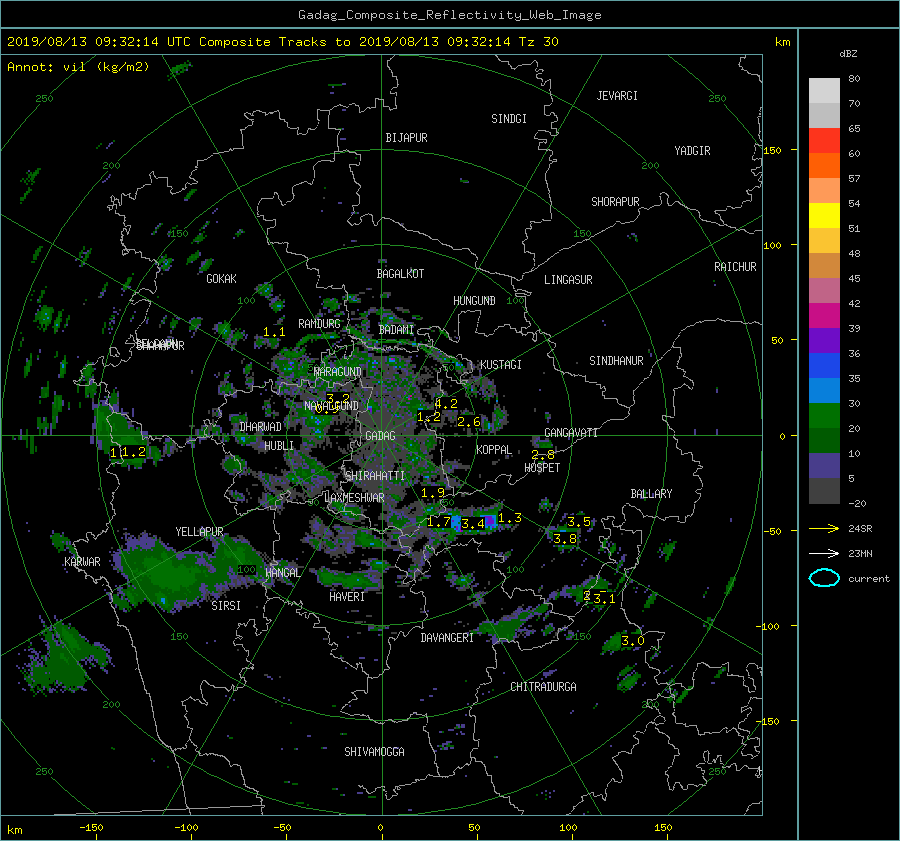Click the 3.5 VIL storm annotation
Screen dimensions: 900x841
[579, 522]
